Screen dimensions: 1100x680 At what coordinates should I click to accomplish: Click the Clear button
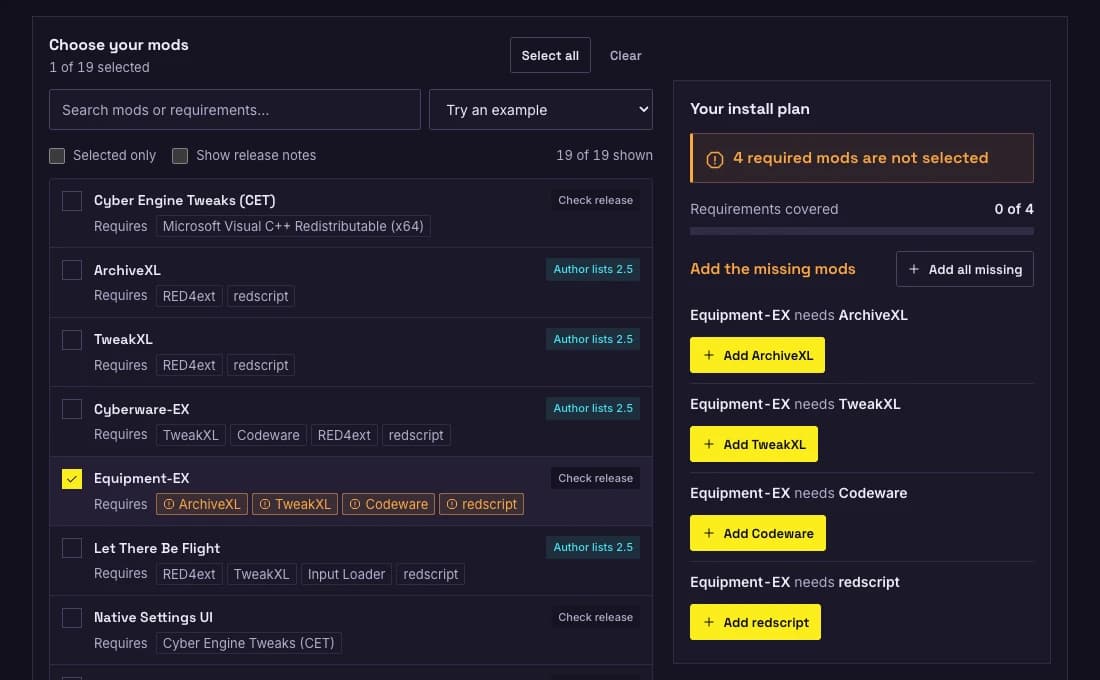point(625,55)
